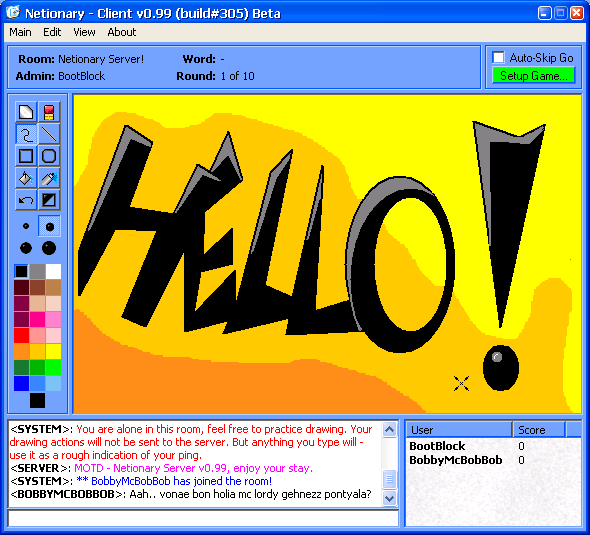This screenshot has width=590, height=535.
Task: Click the undo arrow tool
Action: (x=26, y=200)
